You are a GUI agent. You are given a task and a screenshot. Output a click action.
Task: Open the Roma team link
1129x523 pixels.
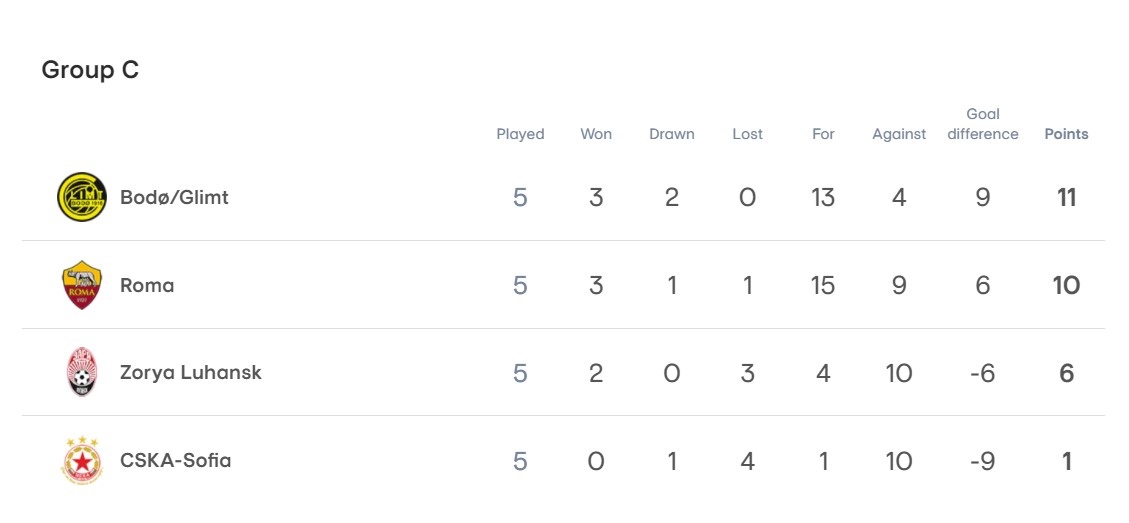pos(147,285)
